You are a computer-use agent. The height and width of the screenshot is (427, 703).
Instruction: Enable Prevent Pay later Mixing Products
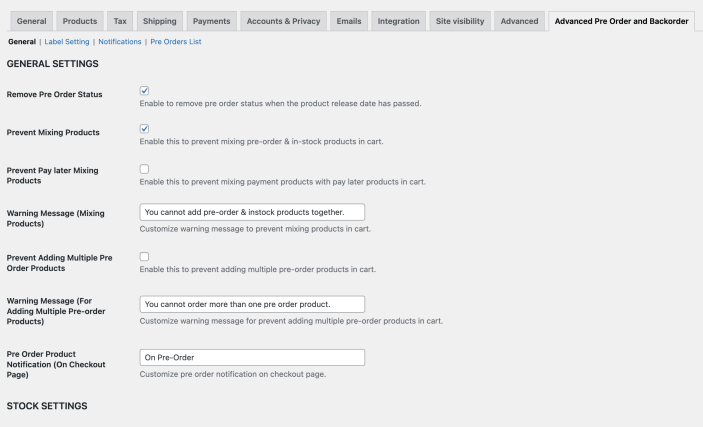[x=144, y=169]
